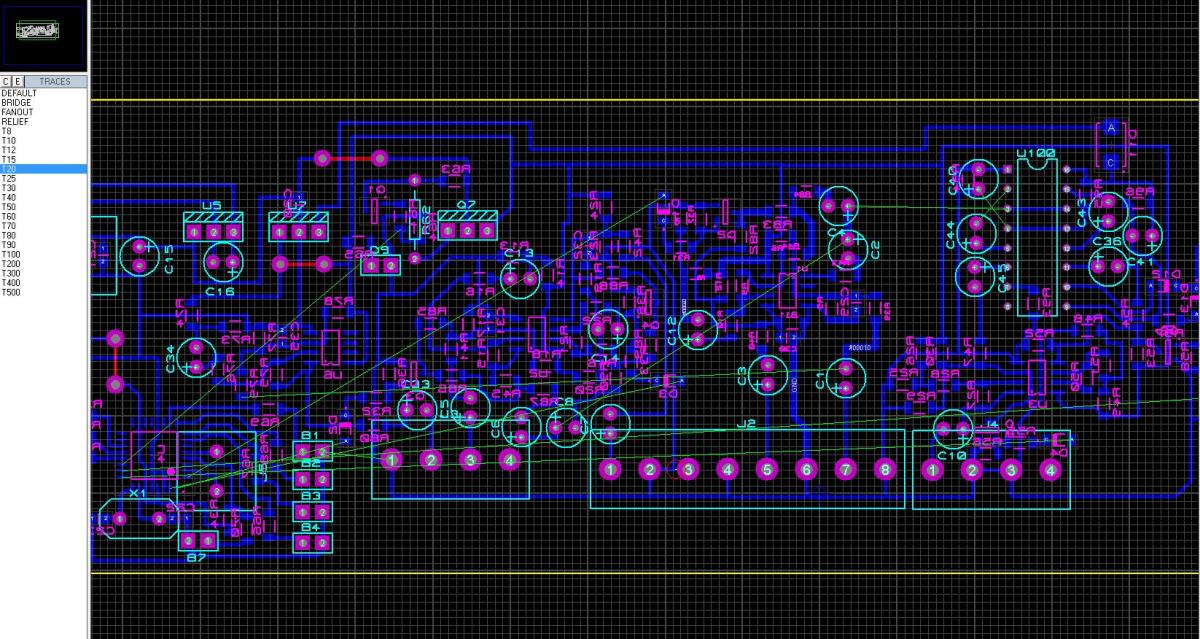Select the U7 component footprint

click(299, 226)
